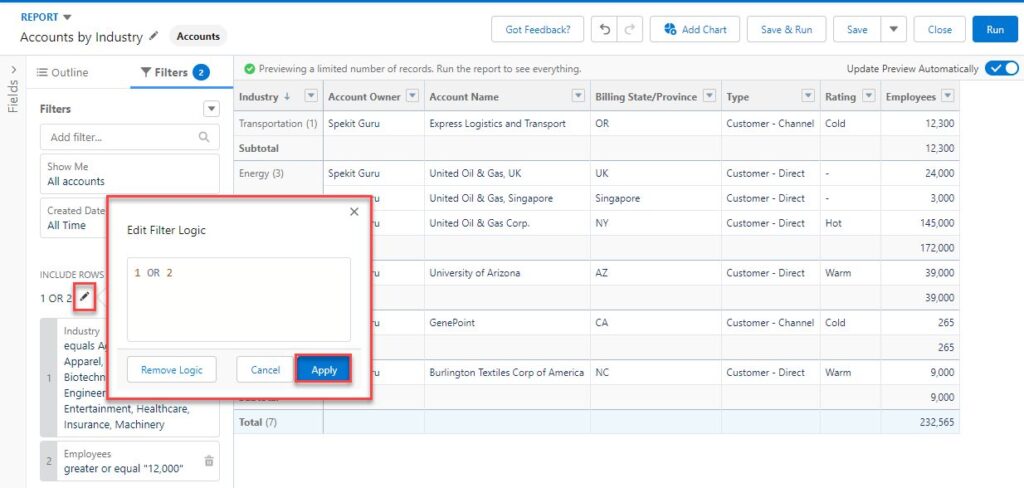This screenshot has width=1024, height=488.
Task: Click the redo arrow button
Action: [x=630, y=29]
